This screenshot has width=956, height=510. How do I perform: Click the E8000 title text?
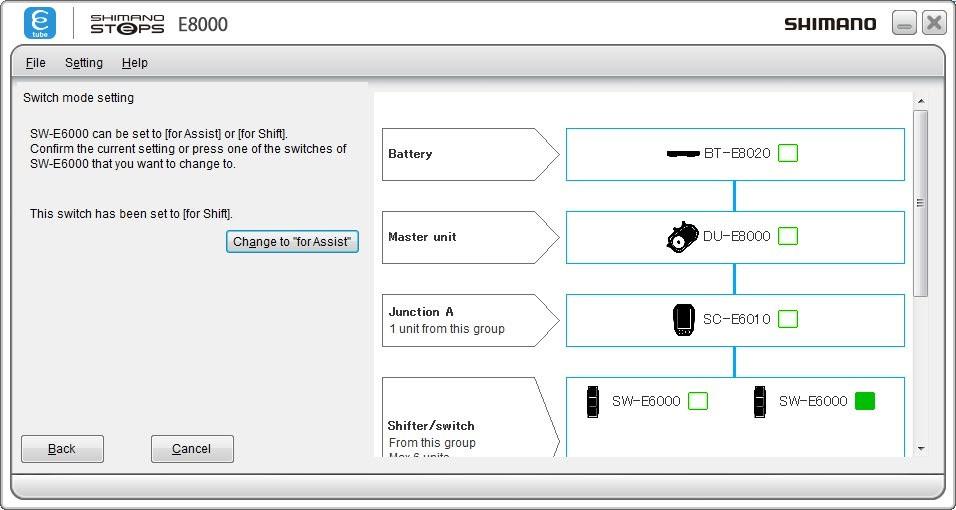point(203,24)
